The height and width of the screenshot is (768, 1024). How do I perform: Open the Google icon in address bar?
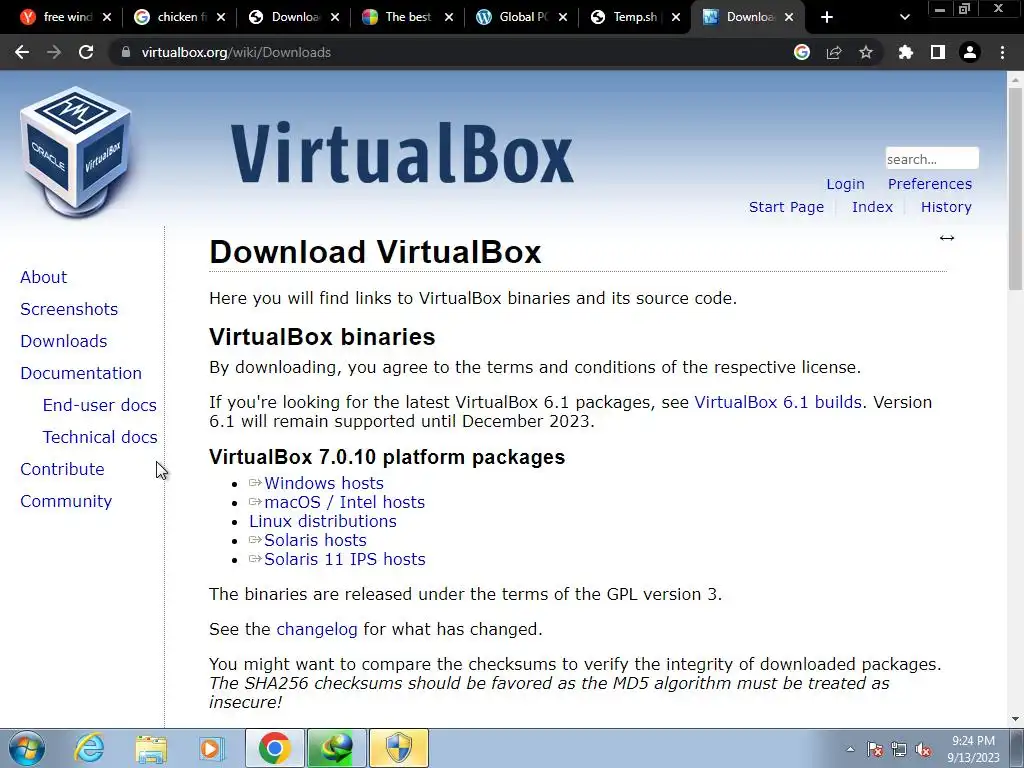(x=802, y=52)
